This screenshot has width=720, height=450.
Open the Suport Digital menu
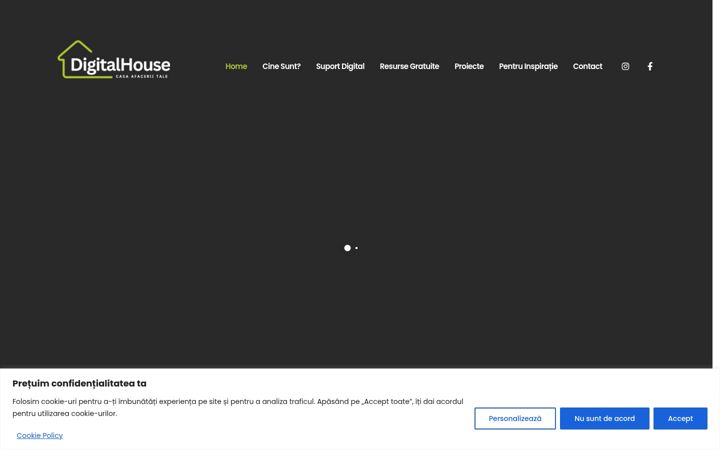point(340,66)
